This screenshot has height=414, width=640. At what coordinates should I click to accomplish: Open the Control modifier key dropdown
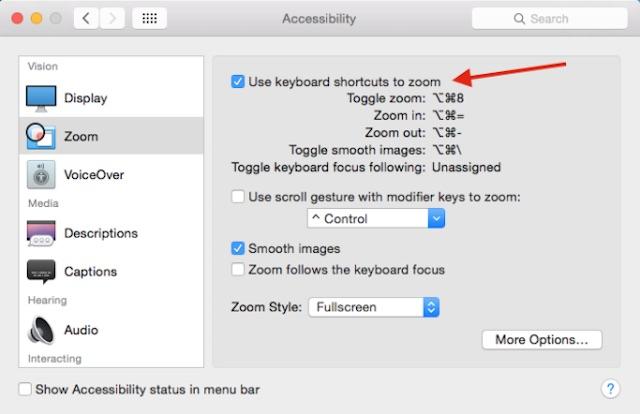click(x=376, y=219)
